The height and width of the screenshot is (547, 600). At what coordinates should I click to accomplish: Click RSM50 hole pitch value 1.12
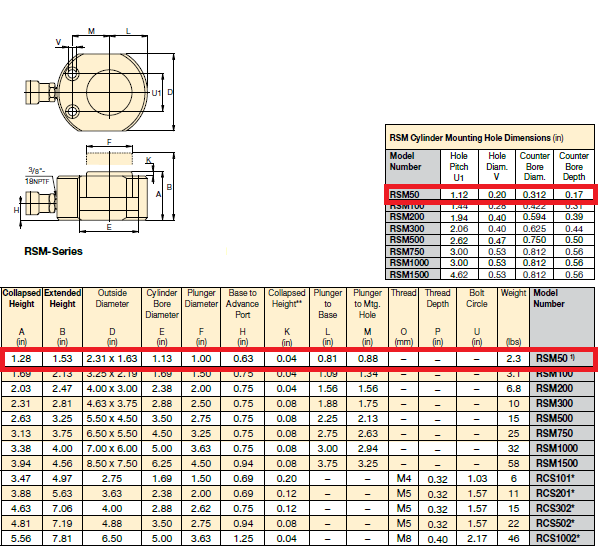point(459,195)
